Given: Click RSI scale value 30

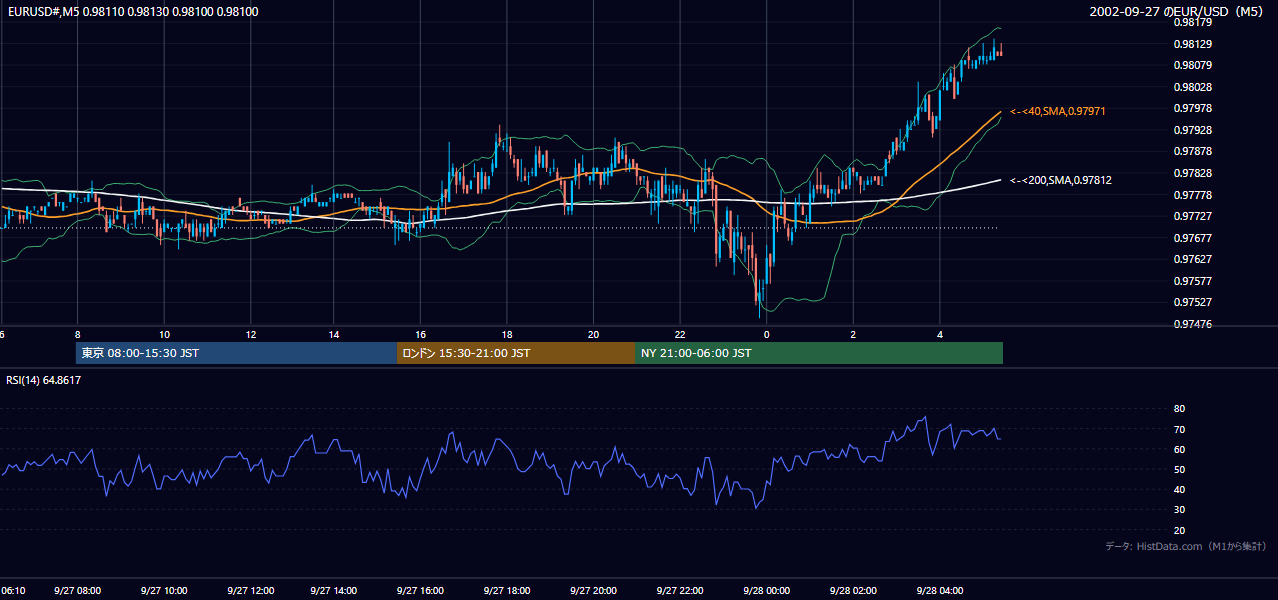Looking at the screenshot, I should point(1179,510).
